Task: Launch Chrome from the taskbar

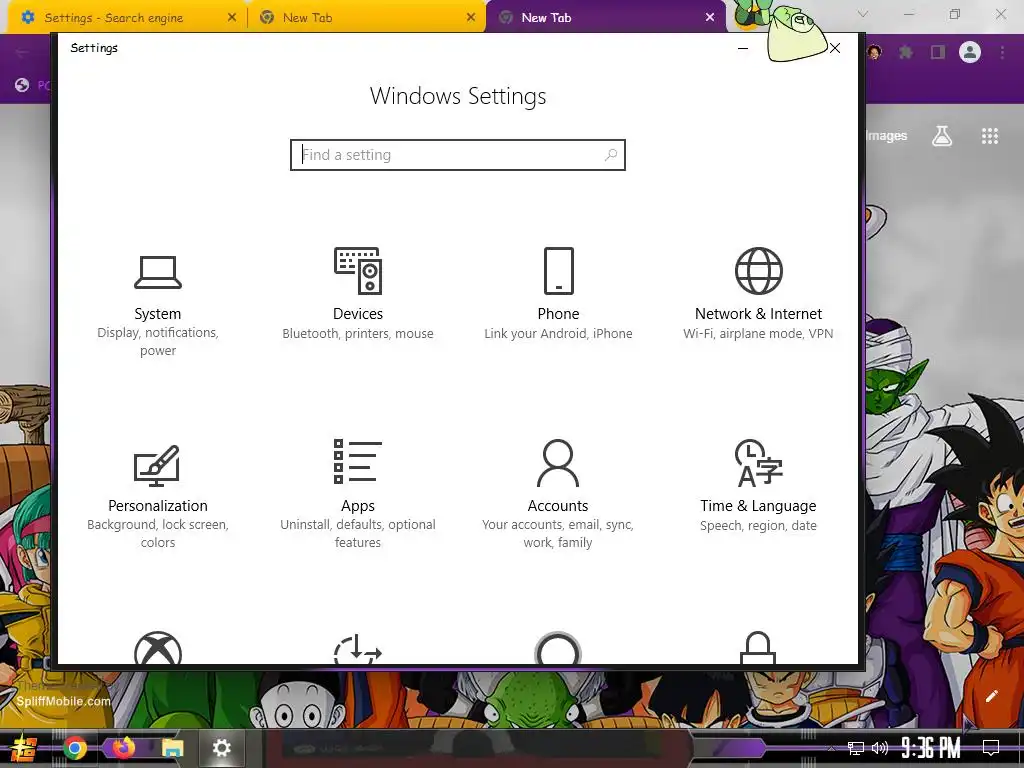Action: pos(75,748)
